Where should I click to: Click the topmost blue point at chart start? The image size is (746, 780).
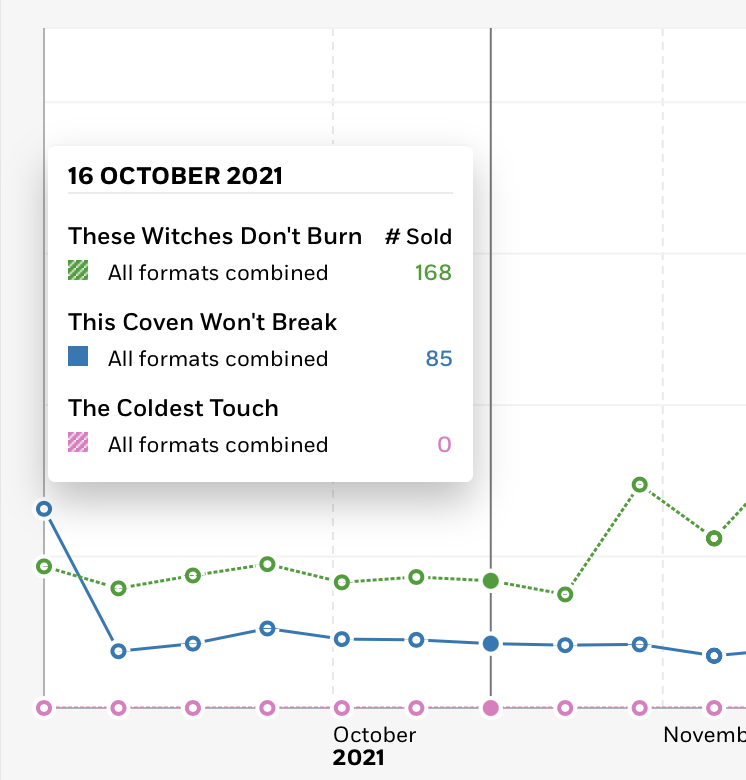(44, 509)
